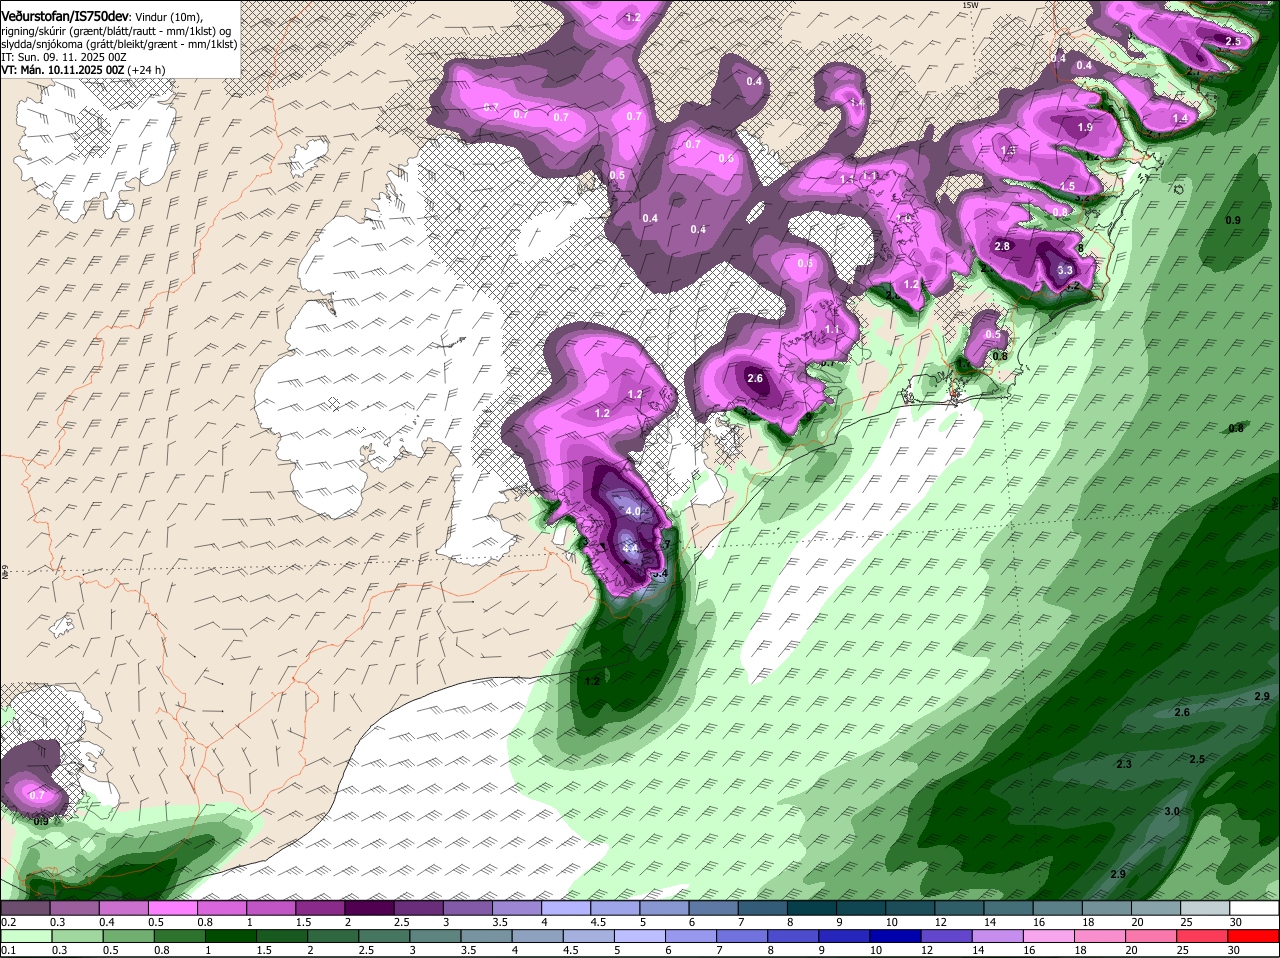Image resolution: width=1280 pixels, height=958 pixels.
Task: Click the '4.0' snowfall value on the map
Action: [633, 511]
